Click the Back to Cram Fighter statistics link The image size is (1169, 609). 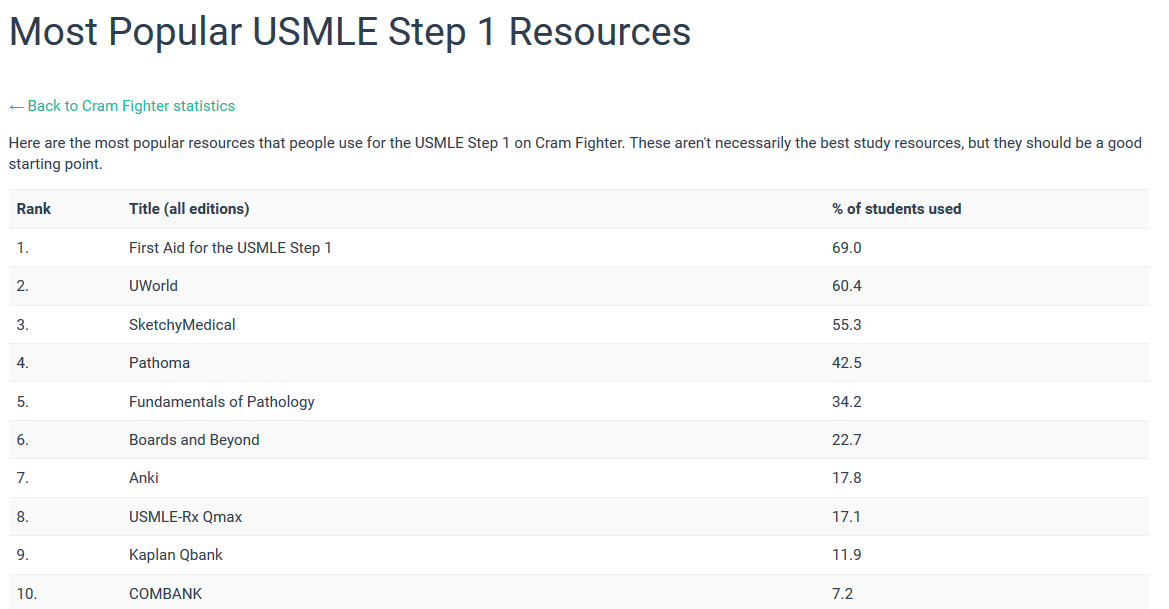[x=122, y=106]
